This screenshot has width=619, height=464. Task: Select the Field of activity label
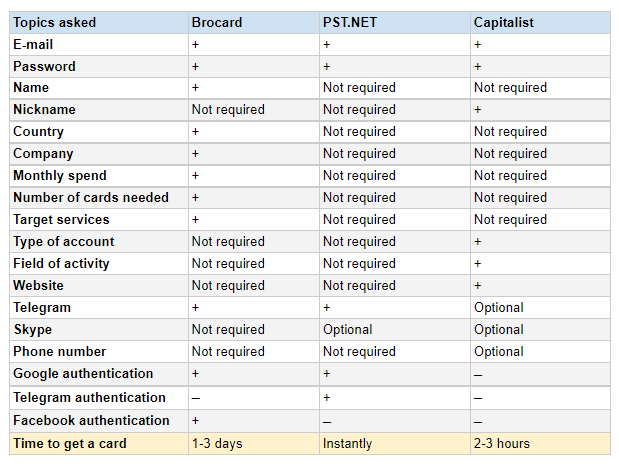[x=61, y=264]
